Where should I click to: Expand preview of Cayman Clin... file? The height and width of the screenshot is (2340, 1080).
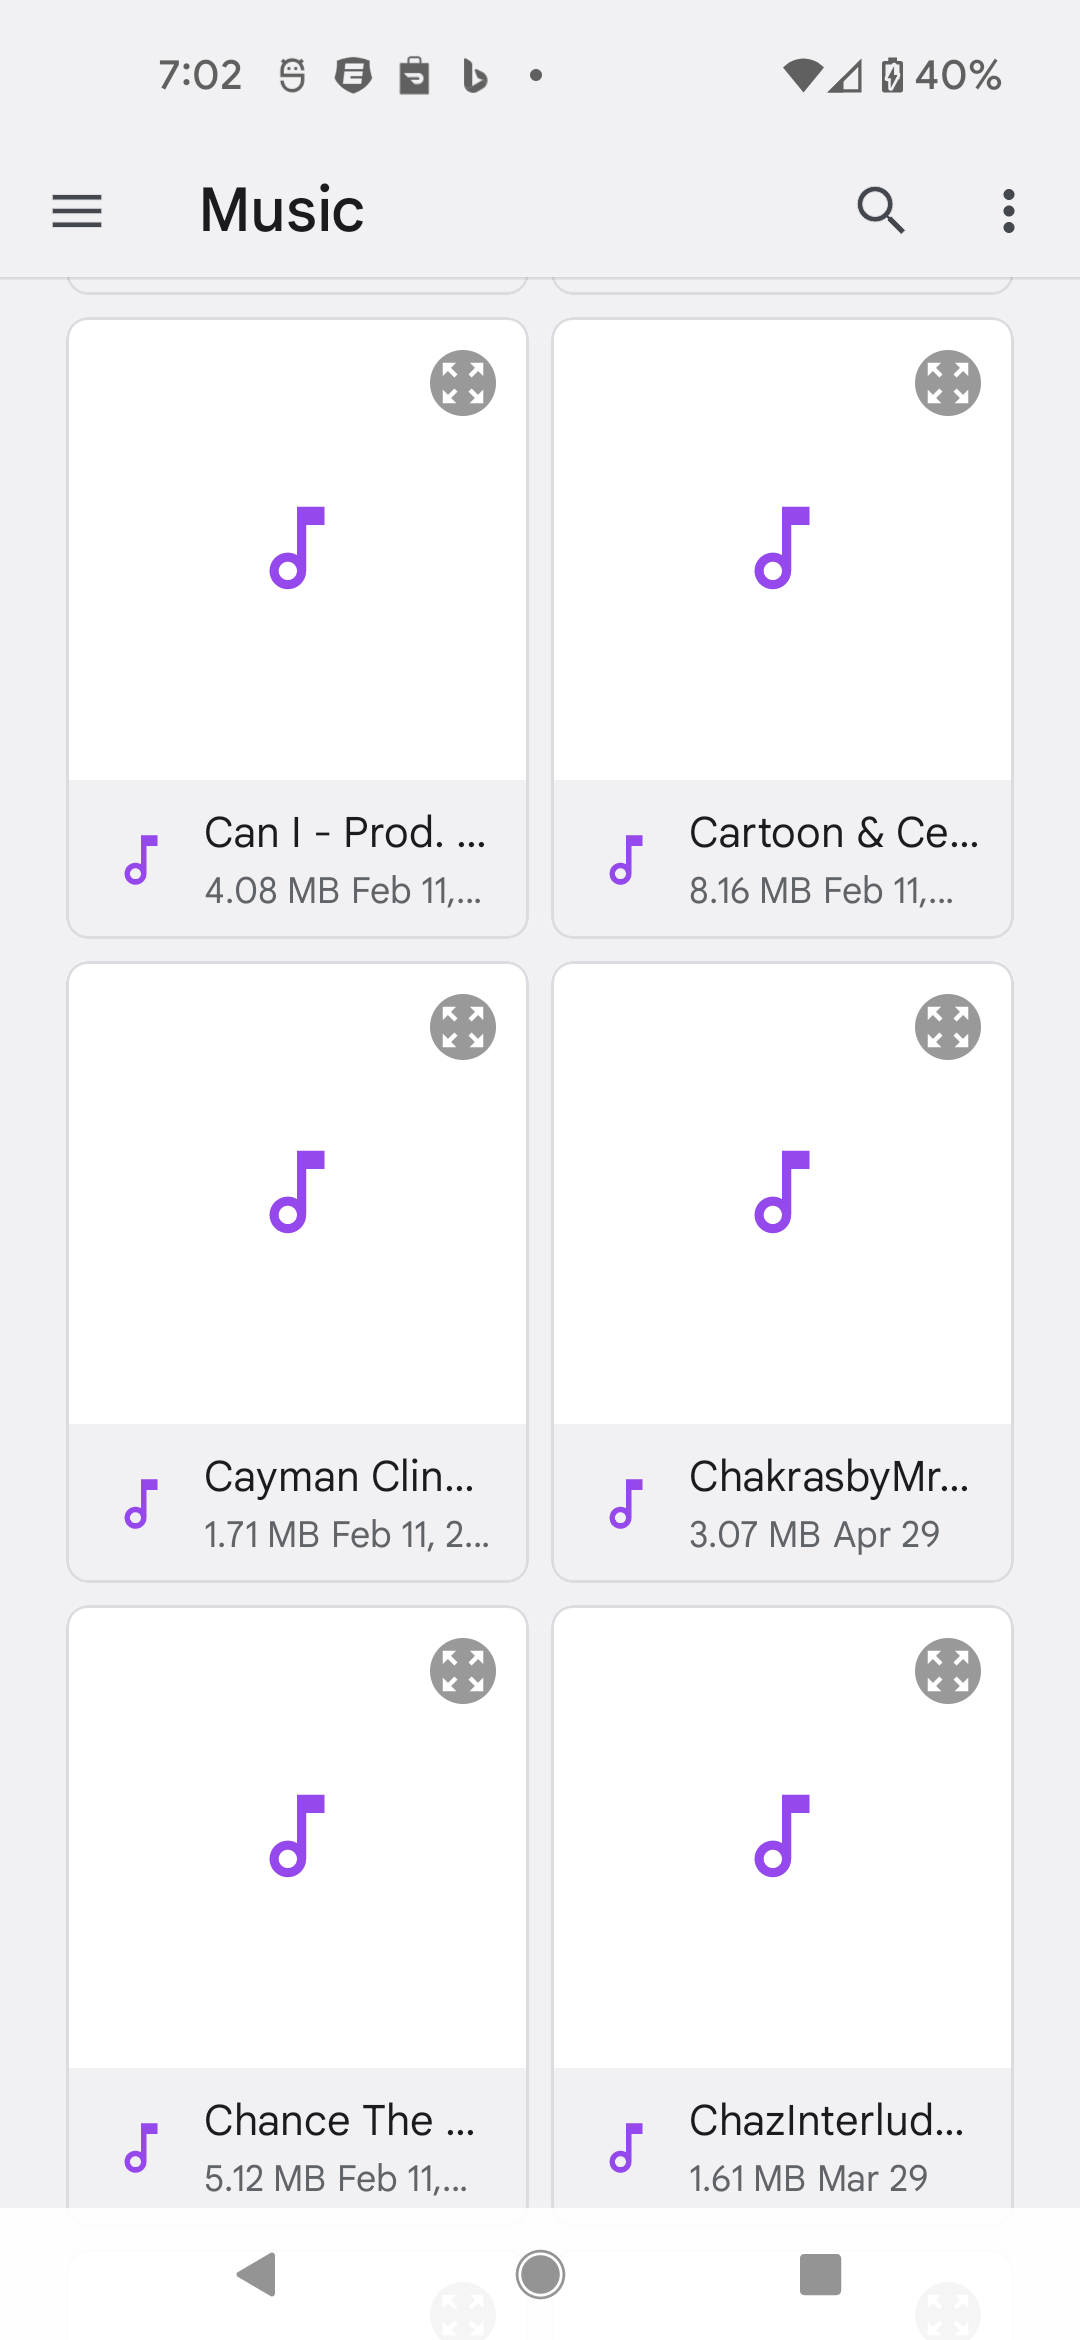coord(463,1027)
